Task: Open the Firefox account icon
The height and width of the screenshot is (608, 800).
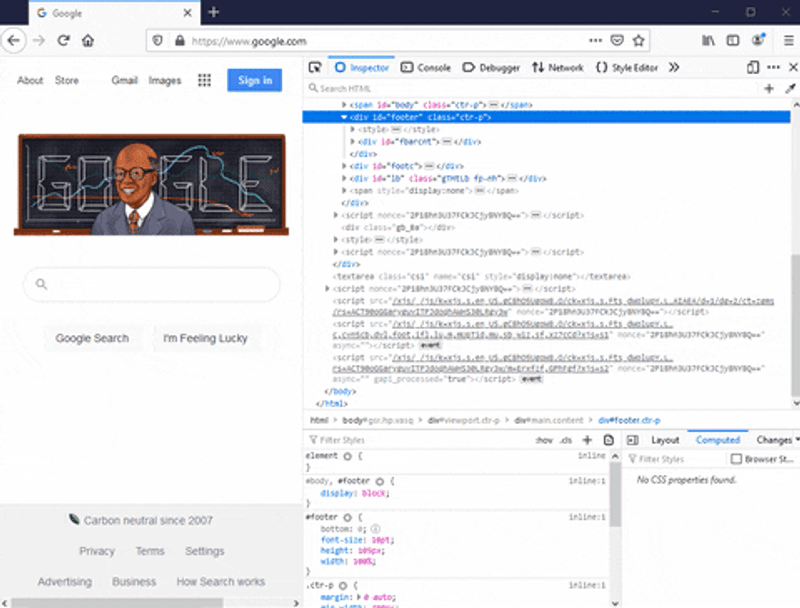Action: (758, 40)
